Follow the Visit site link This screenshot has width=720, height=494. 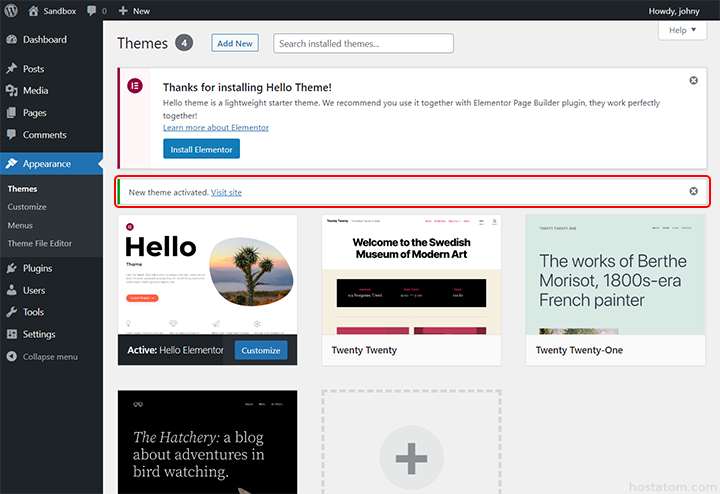(226, 192)
